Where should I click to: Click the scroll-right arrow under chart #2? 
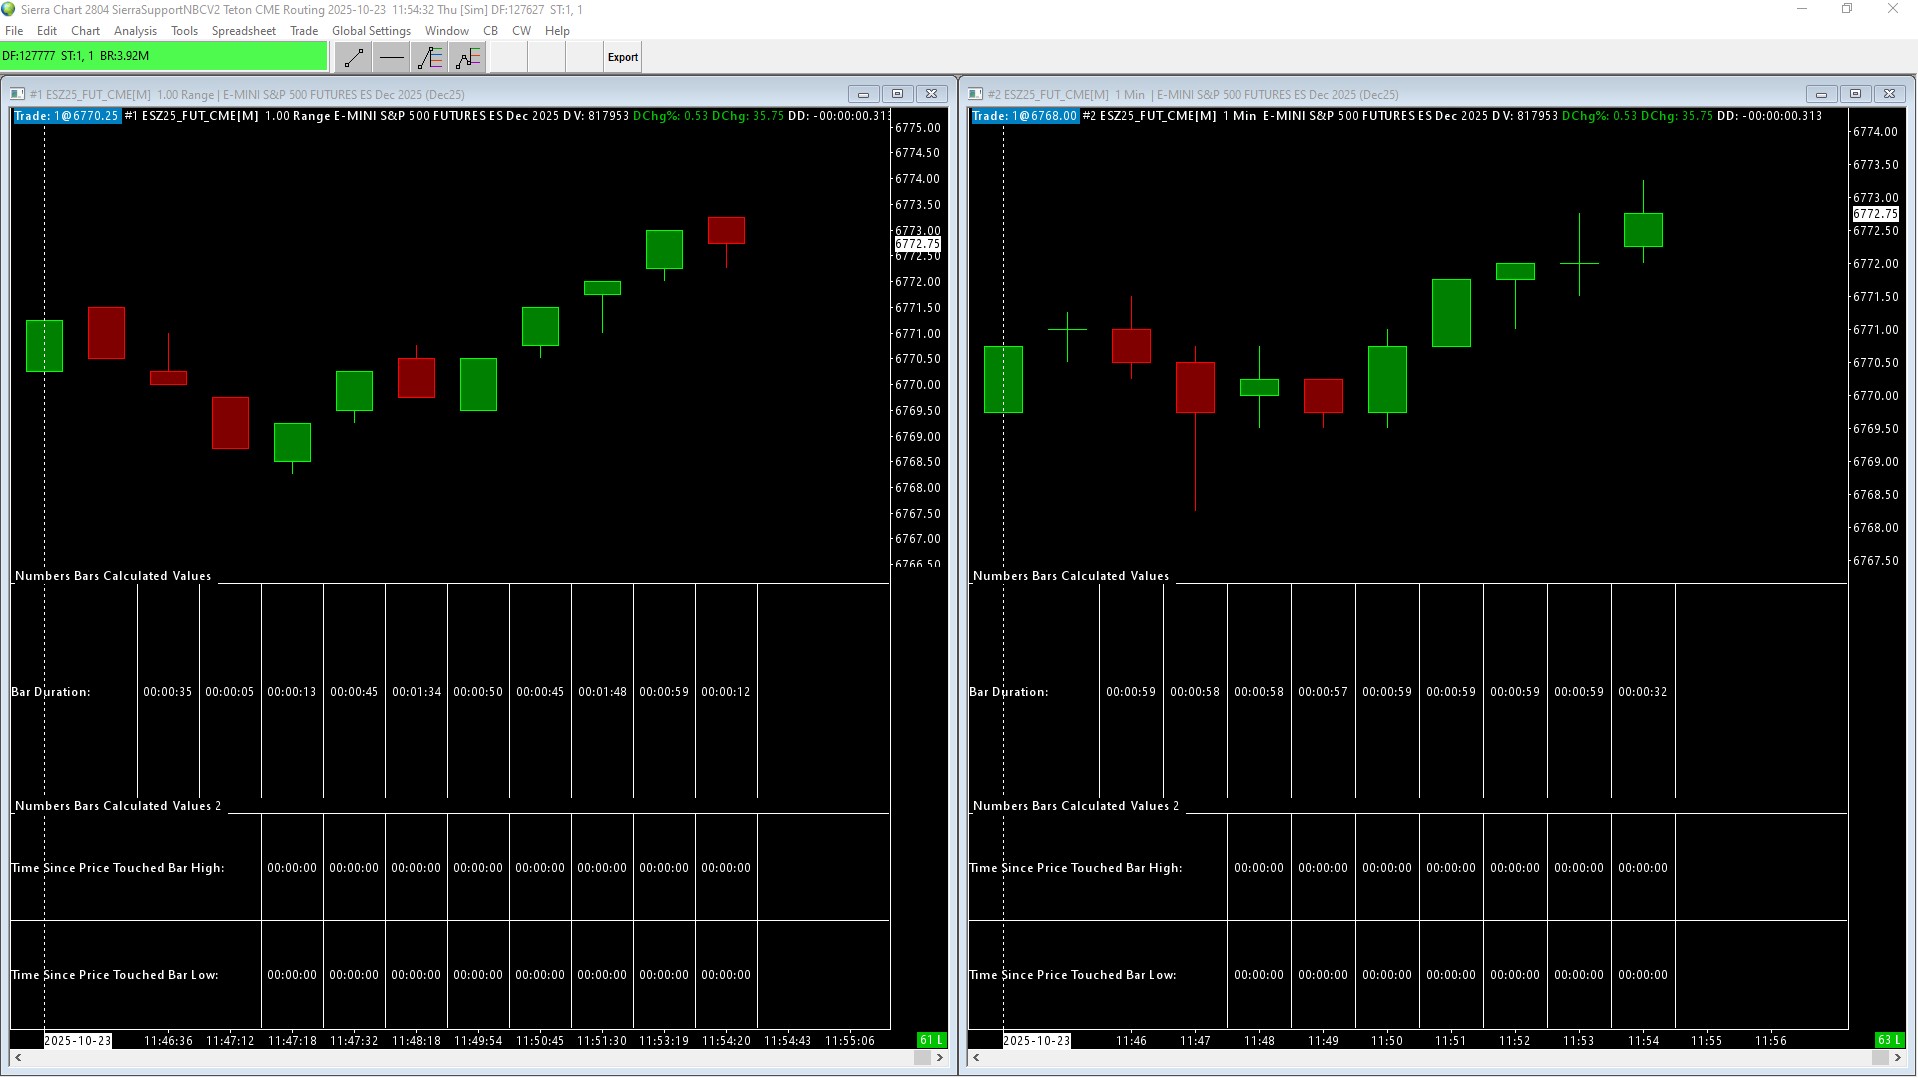pos(1897,1057)
